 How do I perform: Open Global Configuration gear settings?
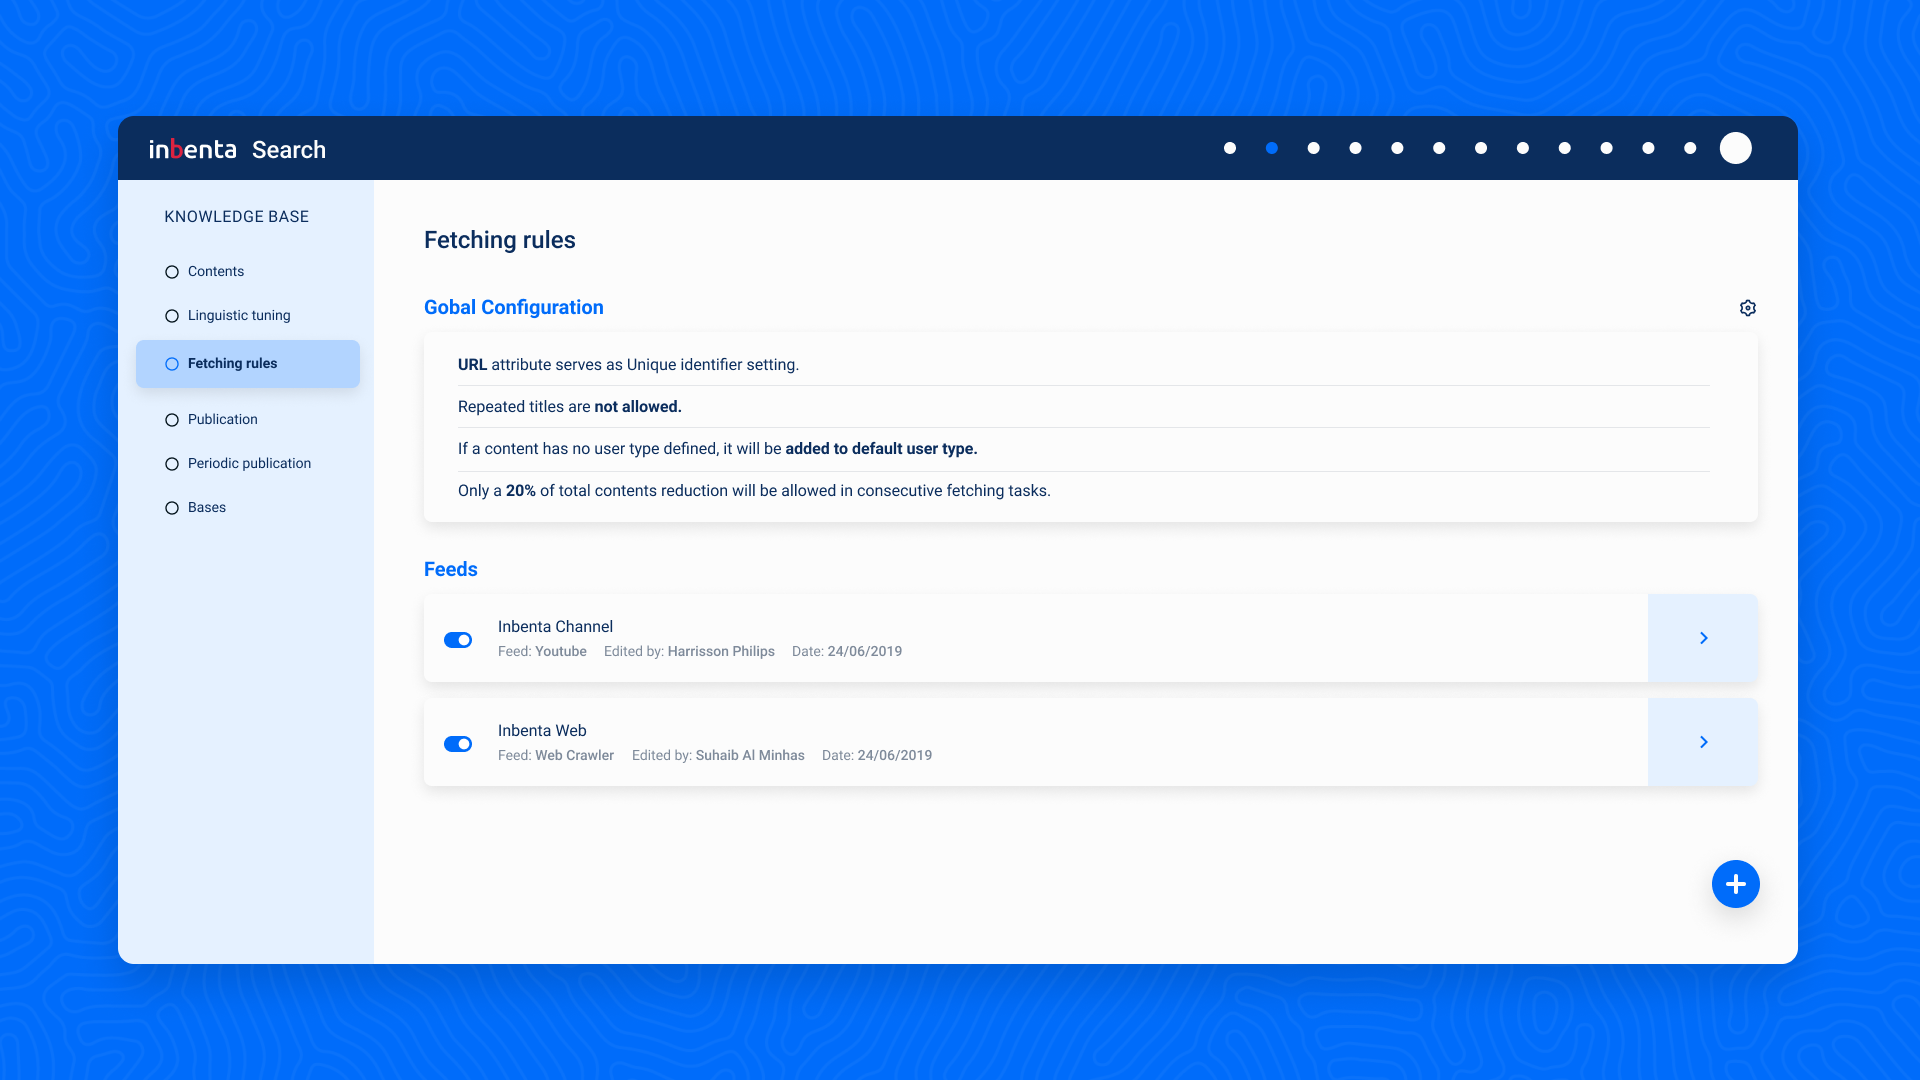click(1747, 308)
